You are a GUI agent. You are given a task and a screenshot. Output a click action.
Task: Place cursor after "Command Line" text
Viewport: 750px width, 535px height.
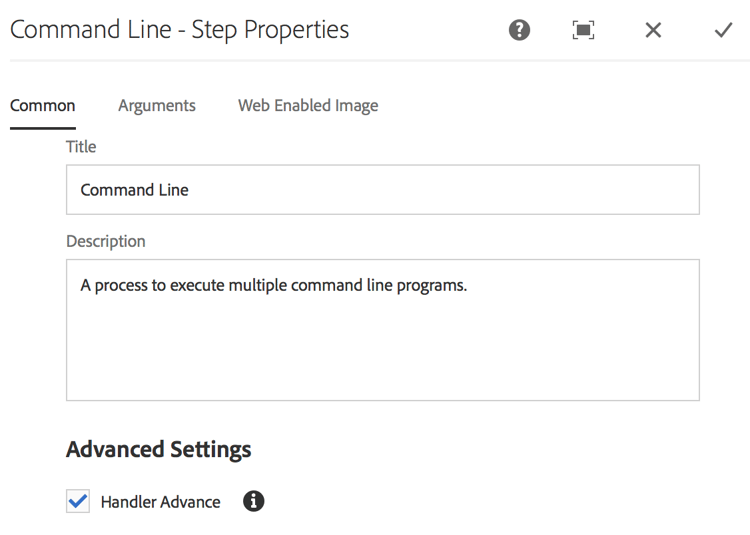pos(190,190)
